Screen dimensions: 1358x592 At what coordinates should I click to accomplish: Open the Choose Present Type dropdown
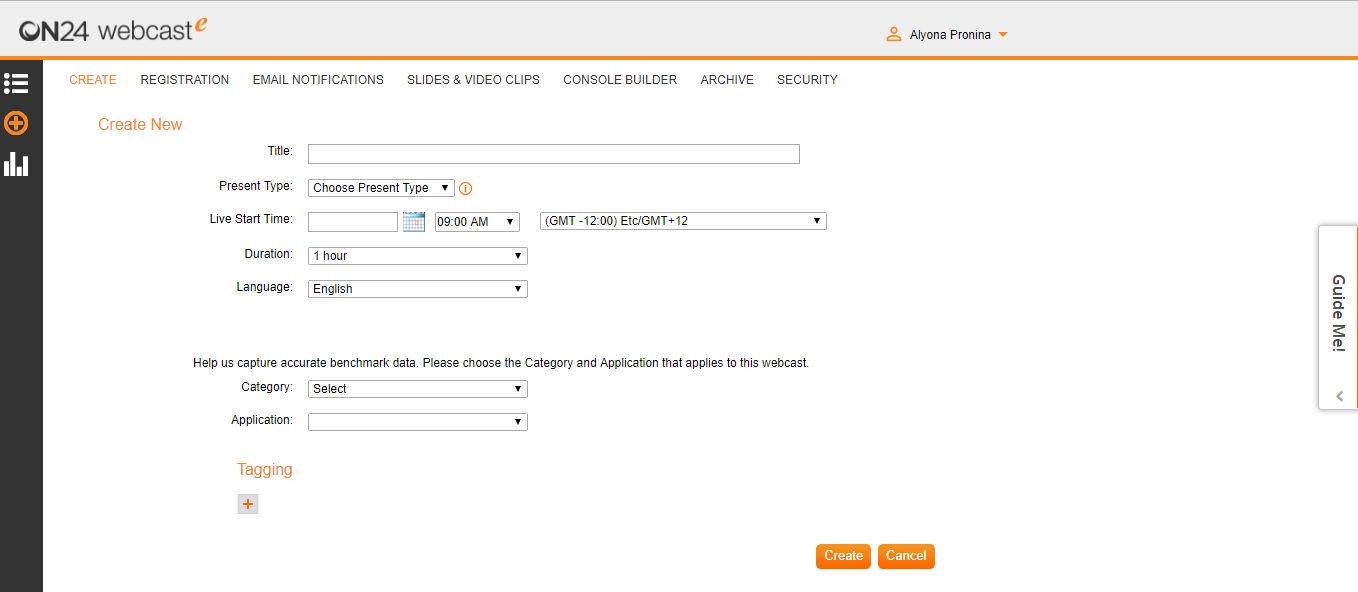[x=381, y=188]
